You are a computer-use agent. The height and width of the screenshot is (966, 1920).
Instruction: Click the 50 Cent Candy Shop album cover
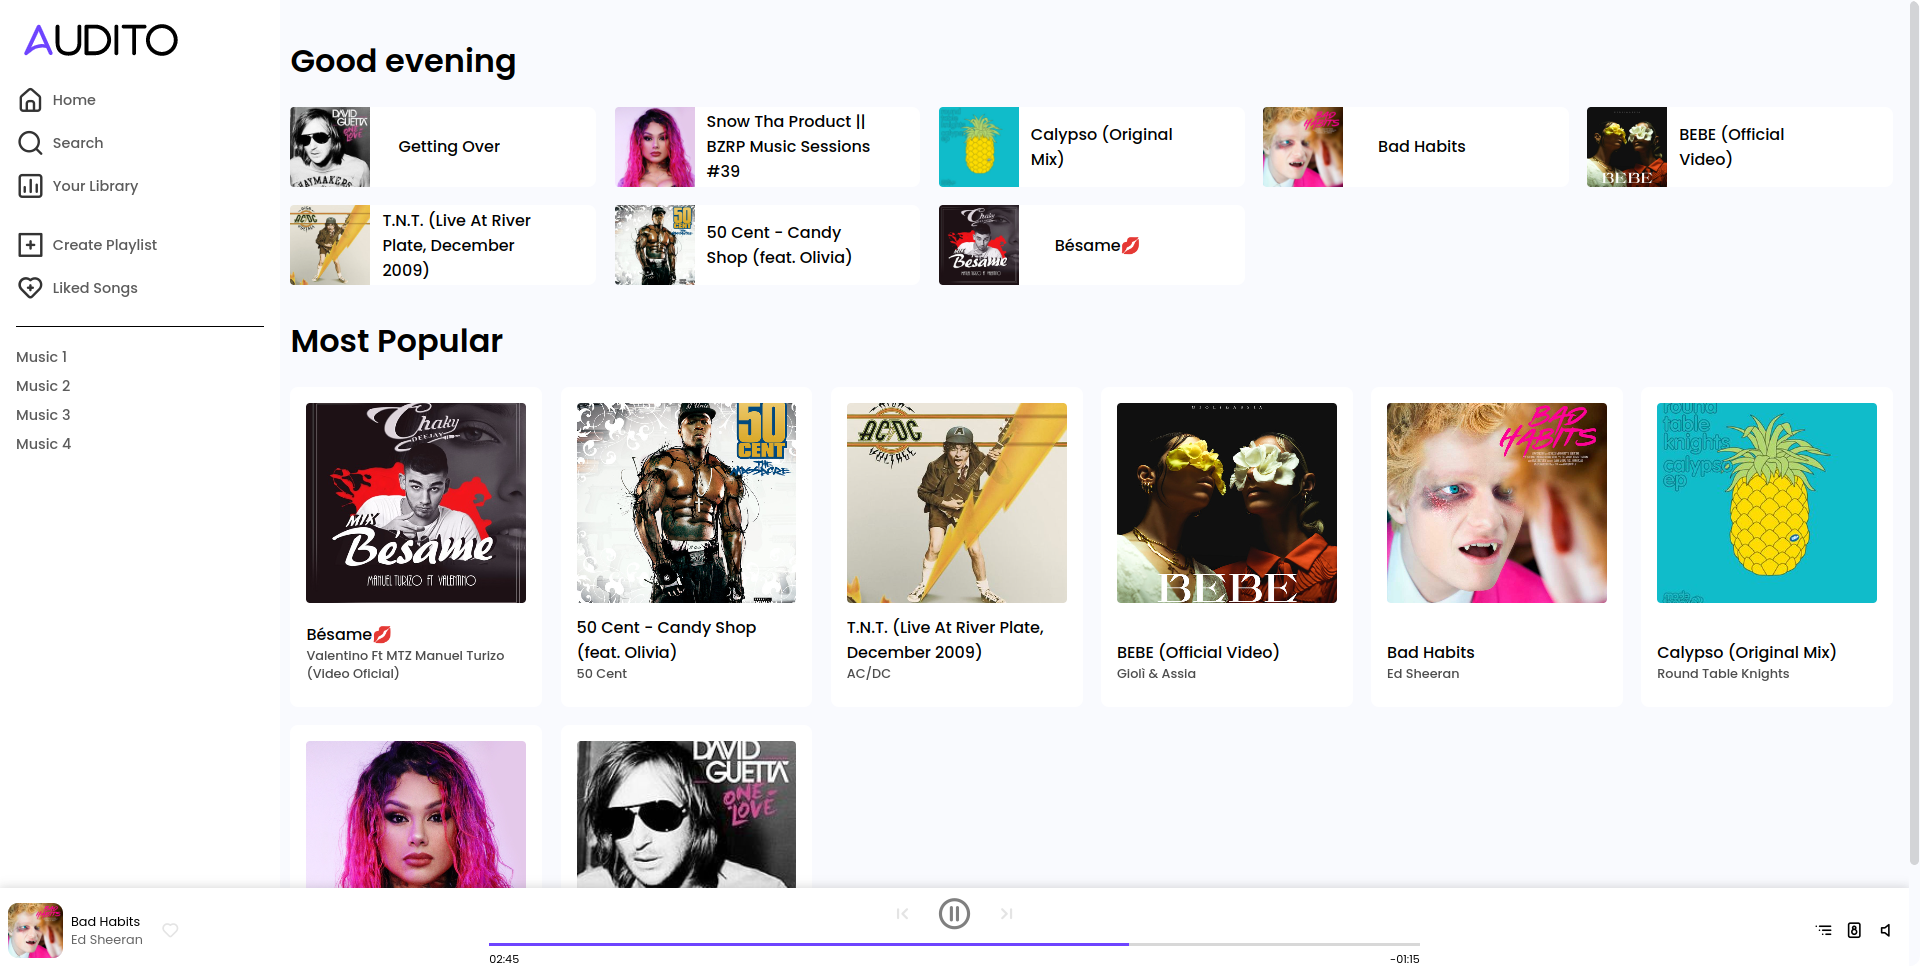686,503
